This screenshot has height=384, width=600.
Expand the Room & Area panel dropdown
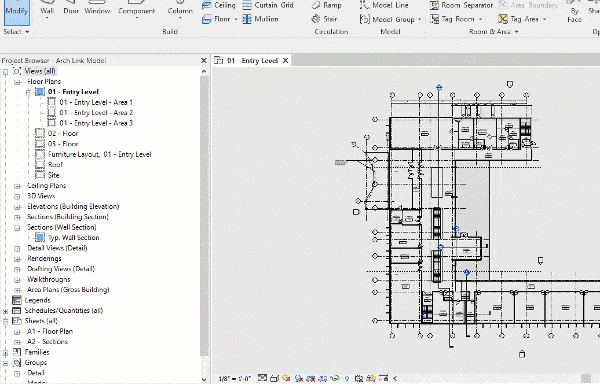516,32
